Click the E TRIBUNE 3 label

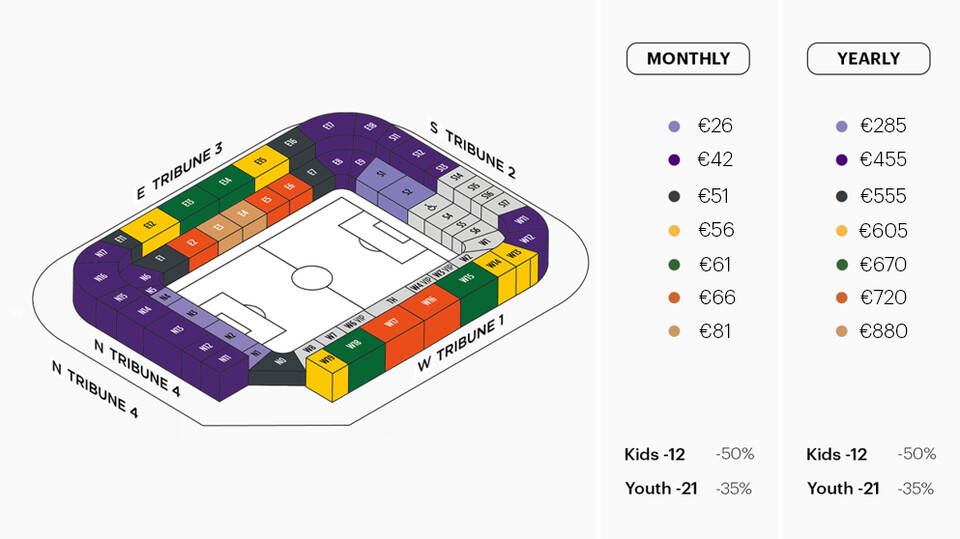(x=180, y=172)
